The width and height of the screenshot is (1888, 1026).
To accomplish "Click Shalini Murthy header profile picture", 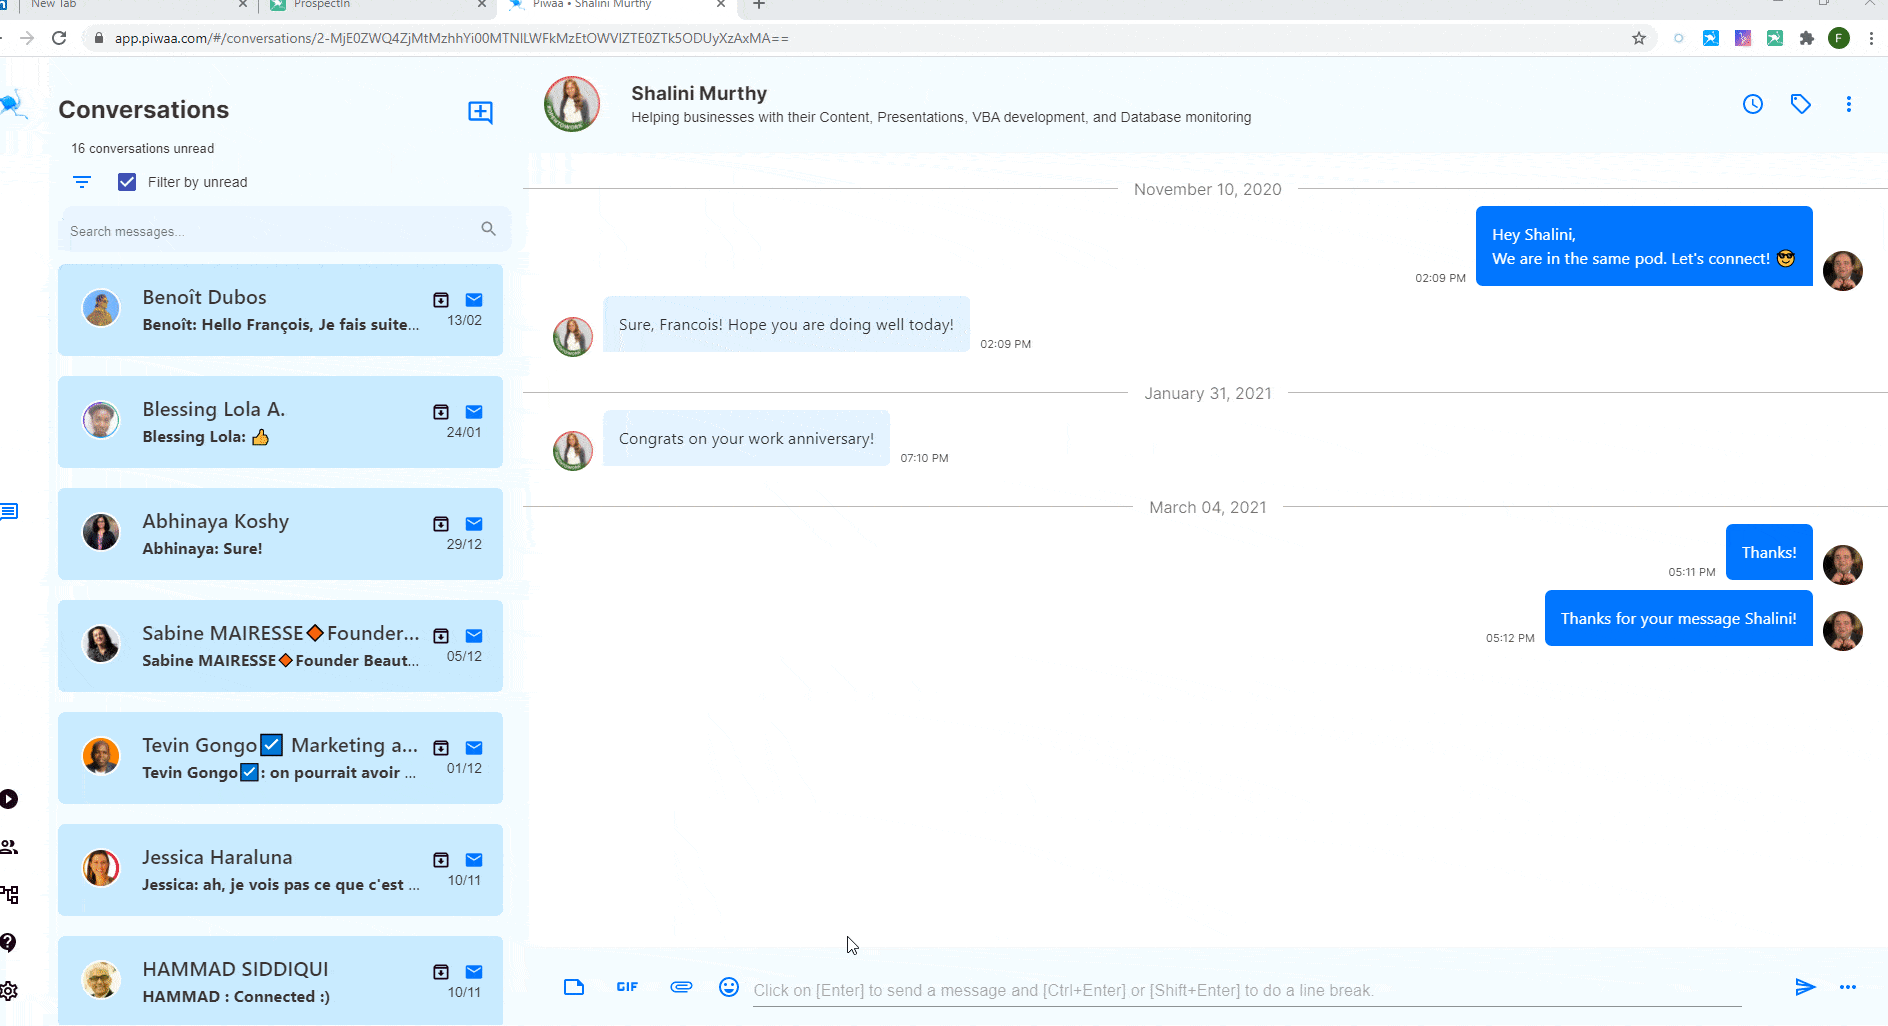I will pos(572,104).
